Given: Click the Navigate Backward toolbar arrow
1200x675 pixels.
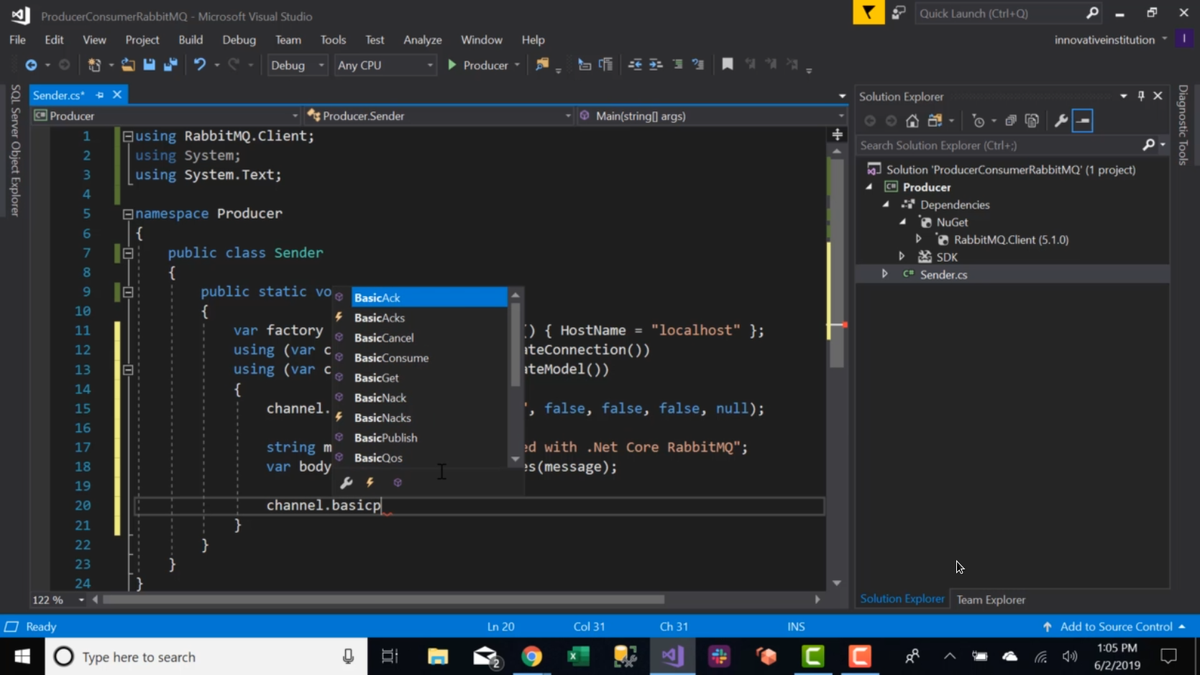Looking at the screenshot, I should (31, 65).
